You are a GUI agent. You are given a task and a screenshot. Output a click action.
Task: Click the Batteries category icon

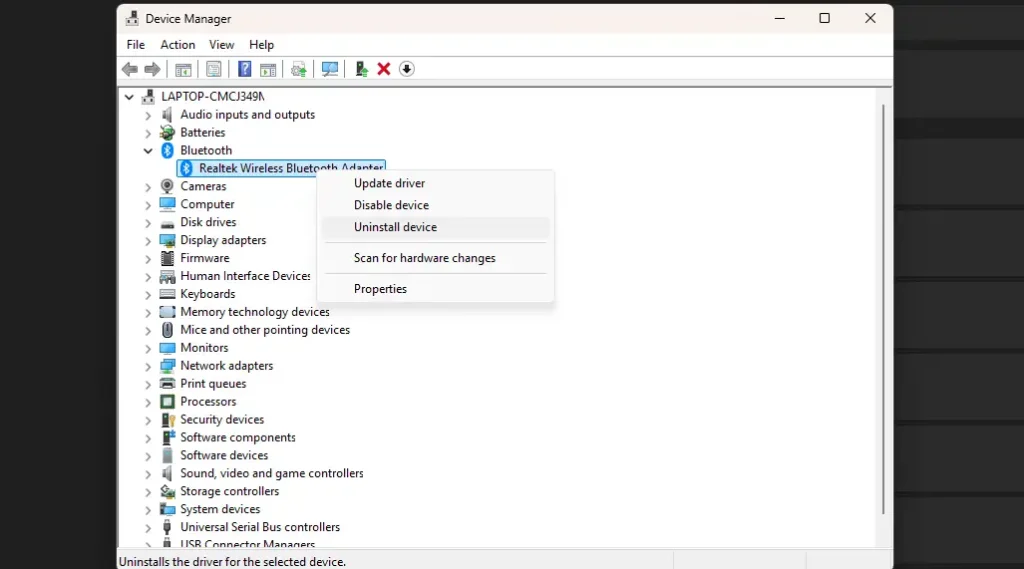coord(167,133)
